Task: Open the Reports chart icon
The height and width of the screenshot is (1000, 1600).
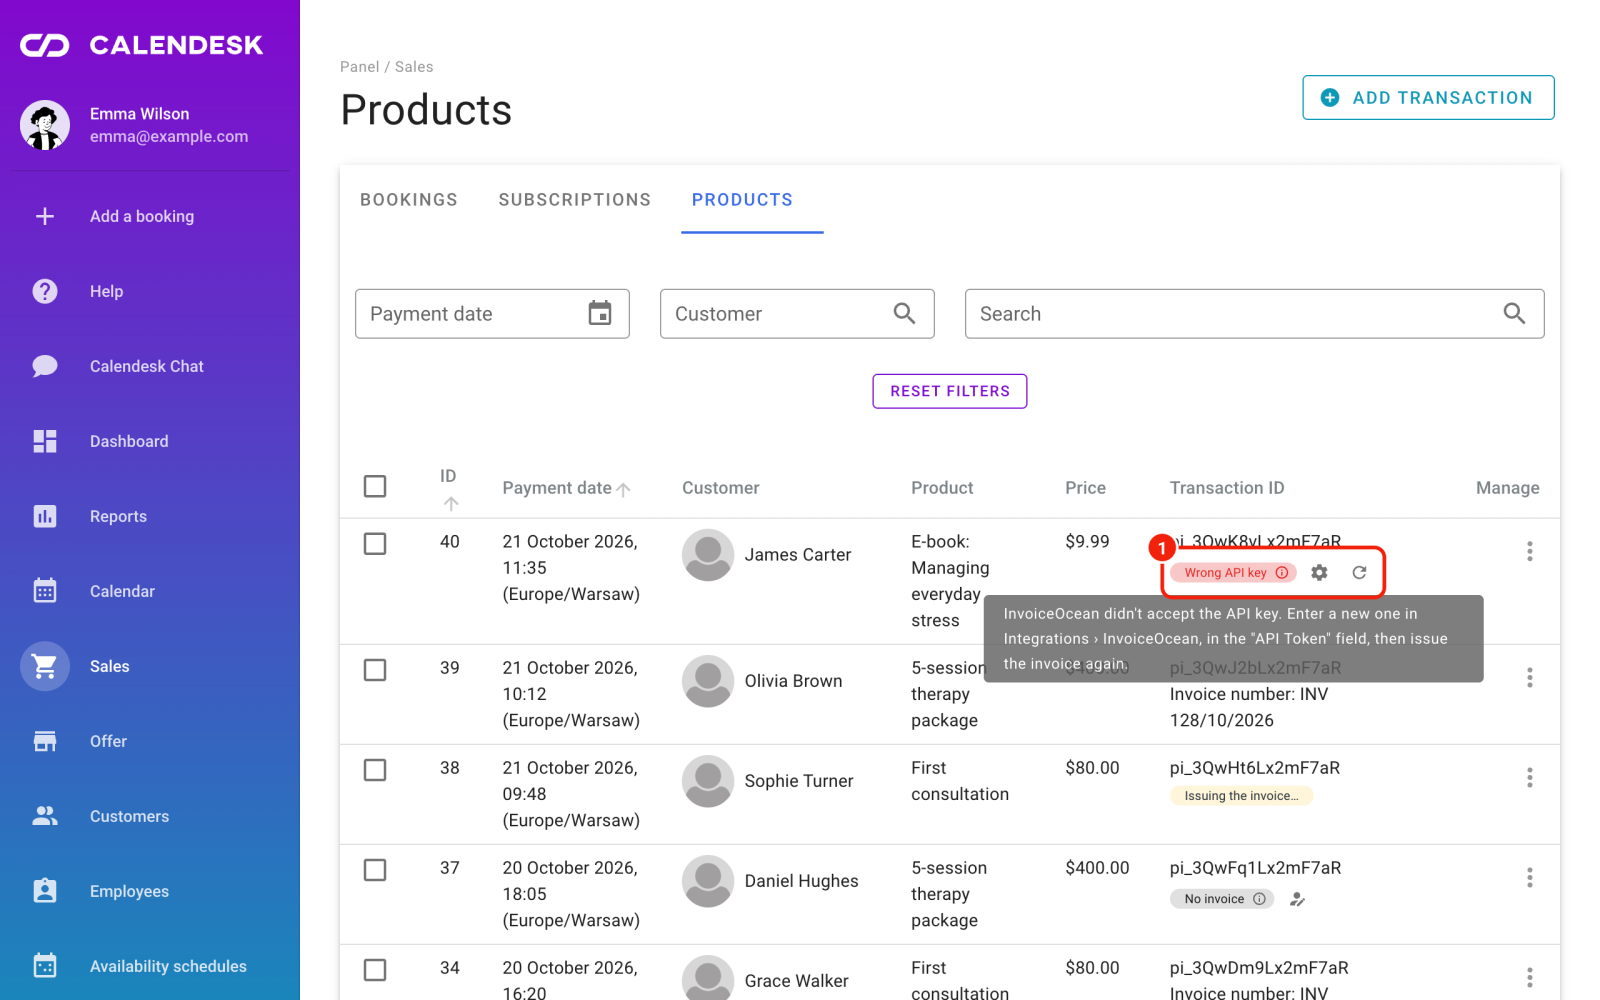Action: [x=45, y=516]
